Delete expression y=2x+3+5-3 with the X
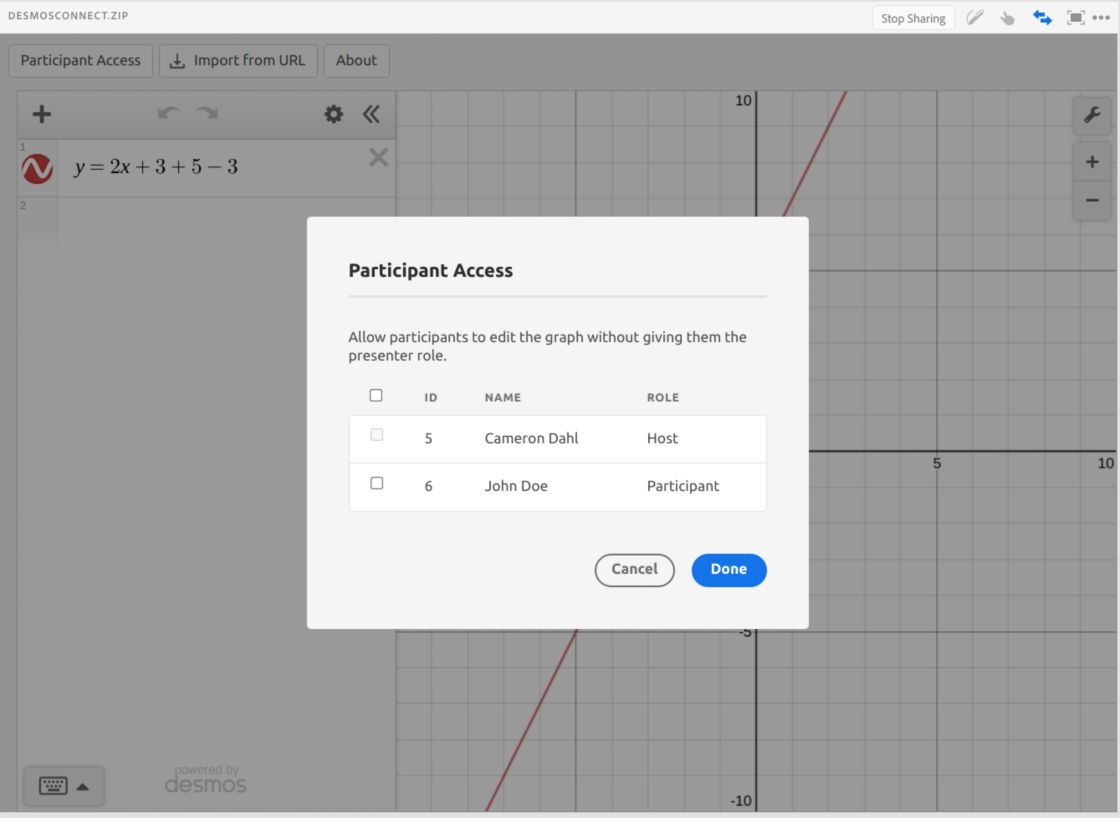 coord(379,157)
